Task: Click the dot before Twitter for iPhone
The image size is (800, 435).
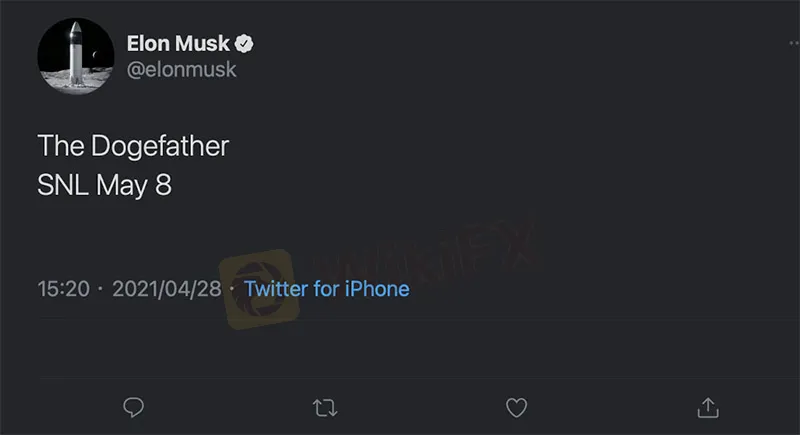Action: 232,288
